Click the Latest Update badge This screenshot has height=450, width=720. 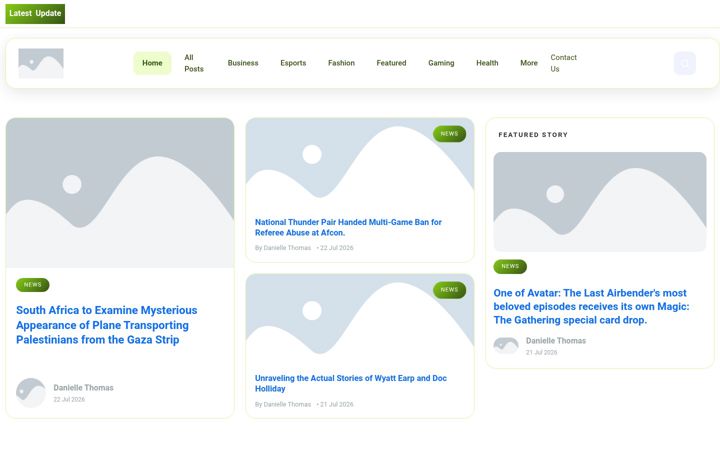click(x=35, y=13)
